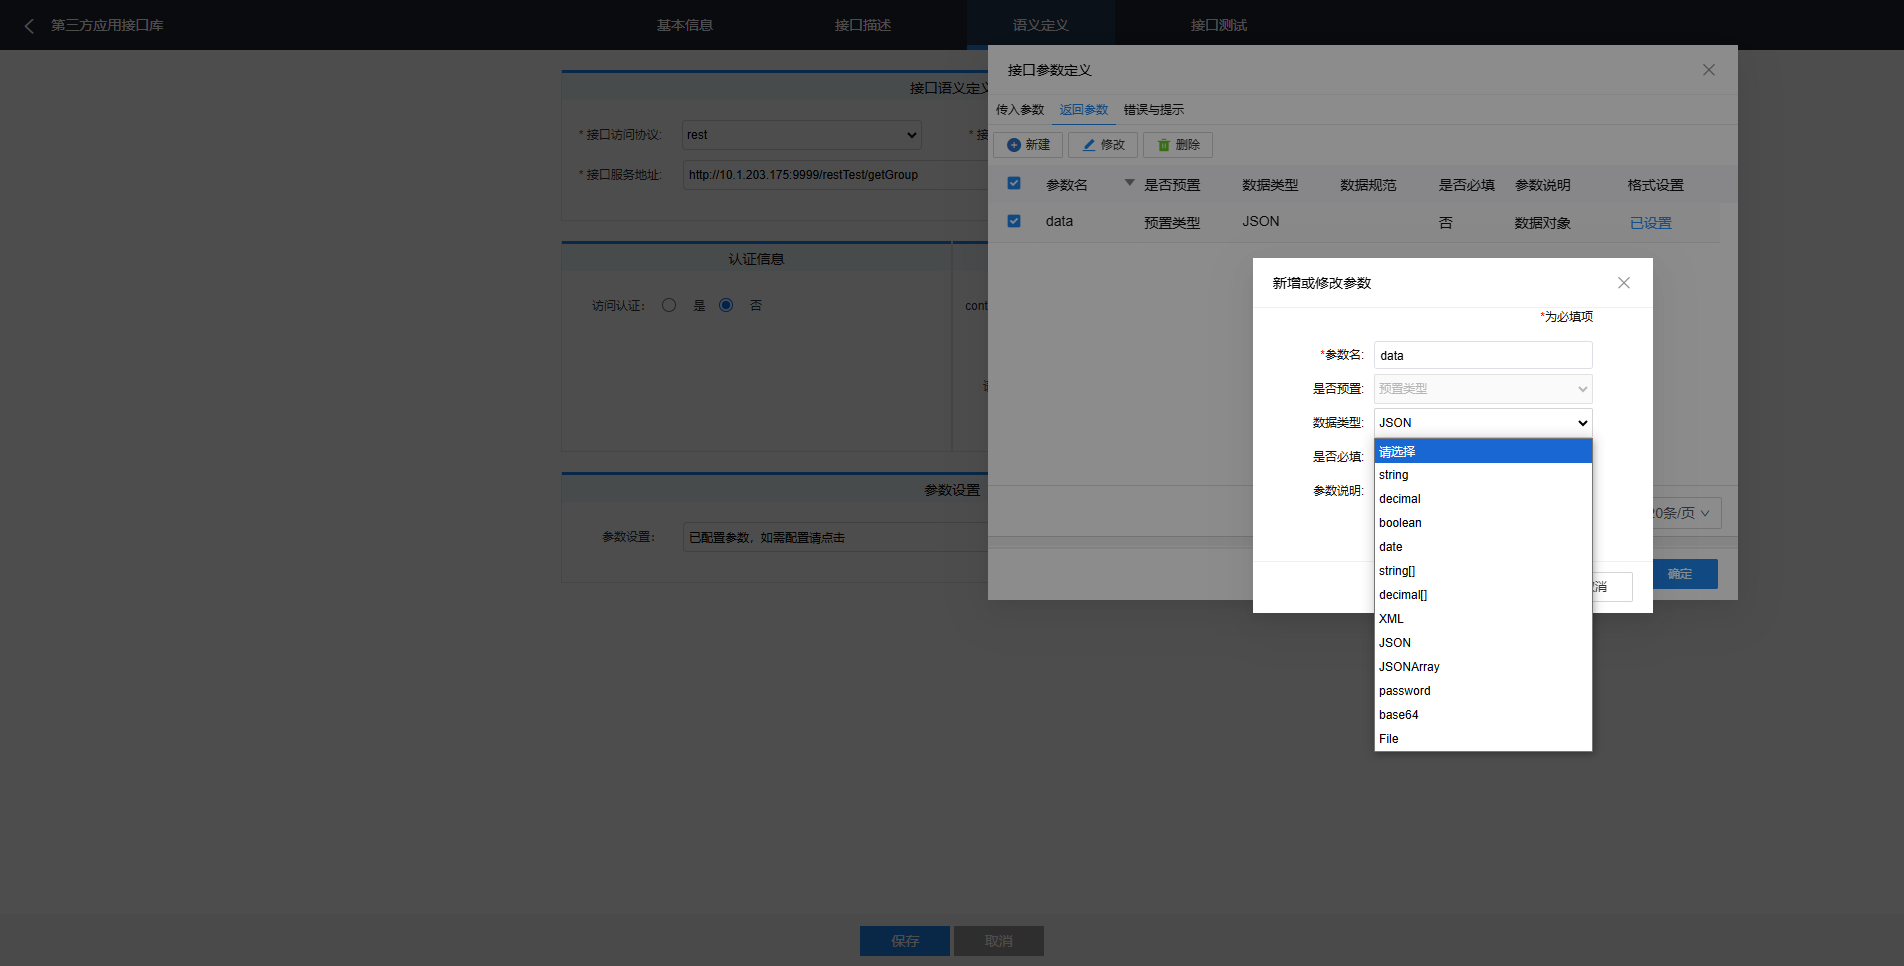Pick boolean from the data type list

pos(1400,523)
